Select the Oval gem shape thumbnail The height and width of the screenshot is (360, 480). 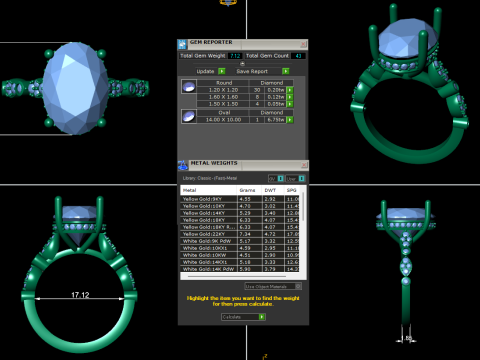click(x=189, y=116)
